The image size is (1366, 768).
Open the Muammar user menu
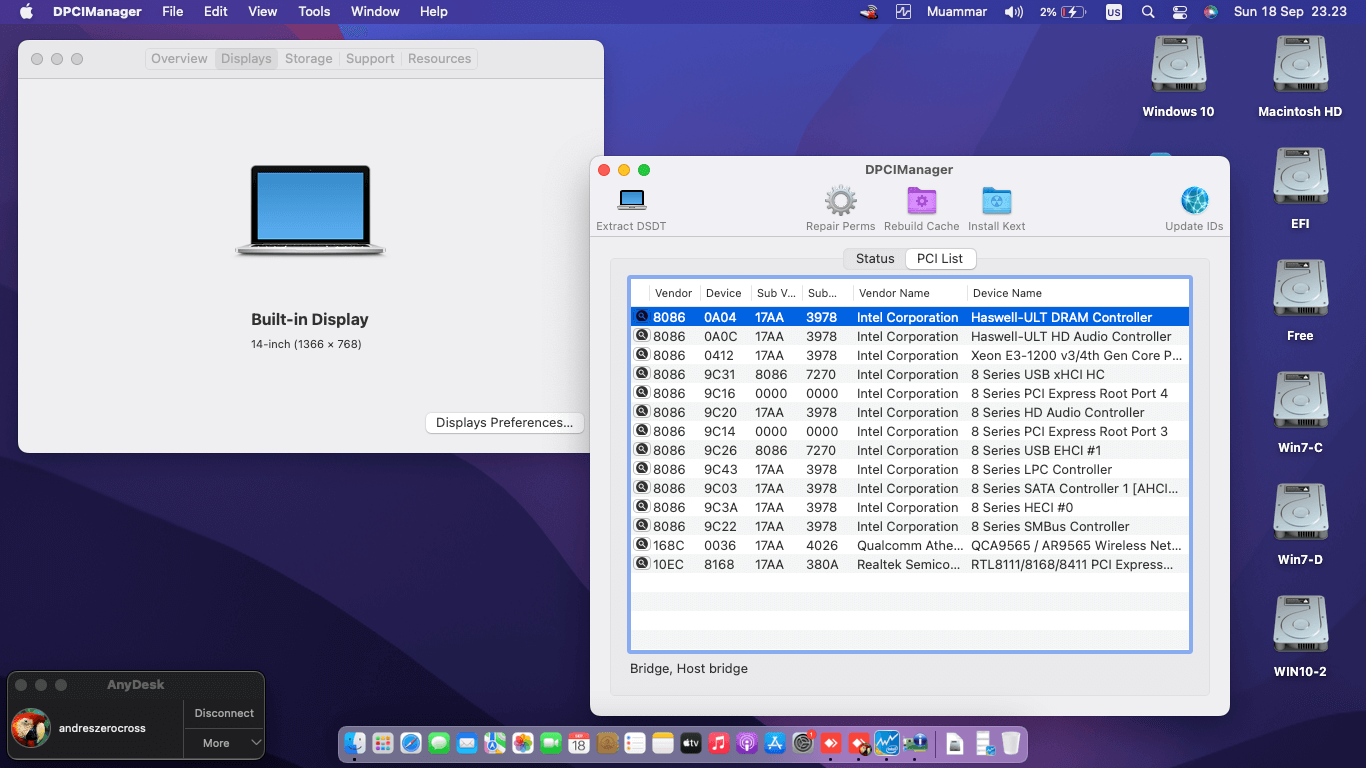[959, 12]
